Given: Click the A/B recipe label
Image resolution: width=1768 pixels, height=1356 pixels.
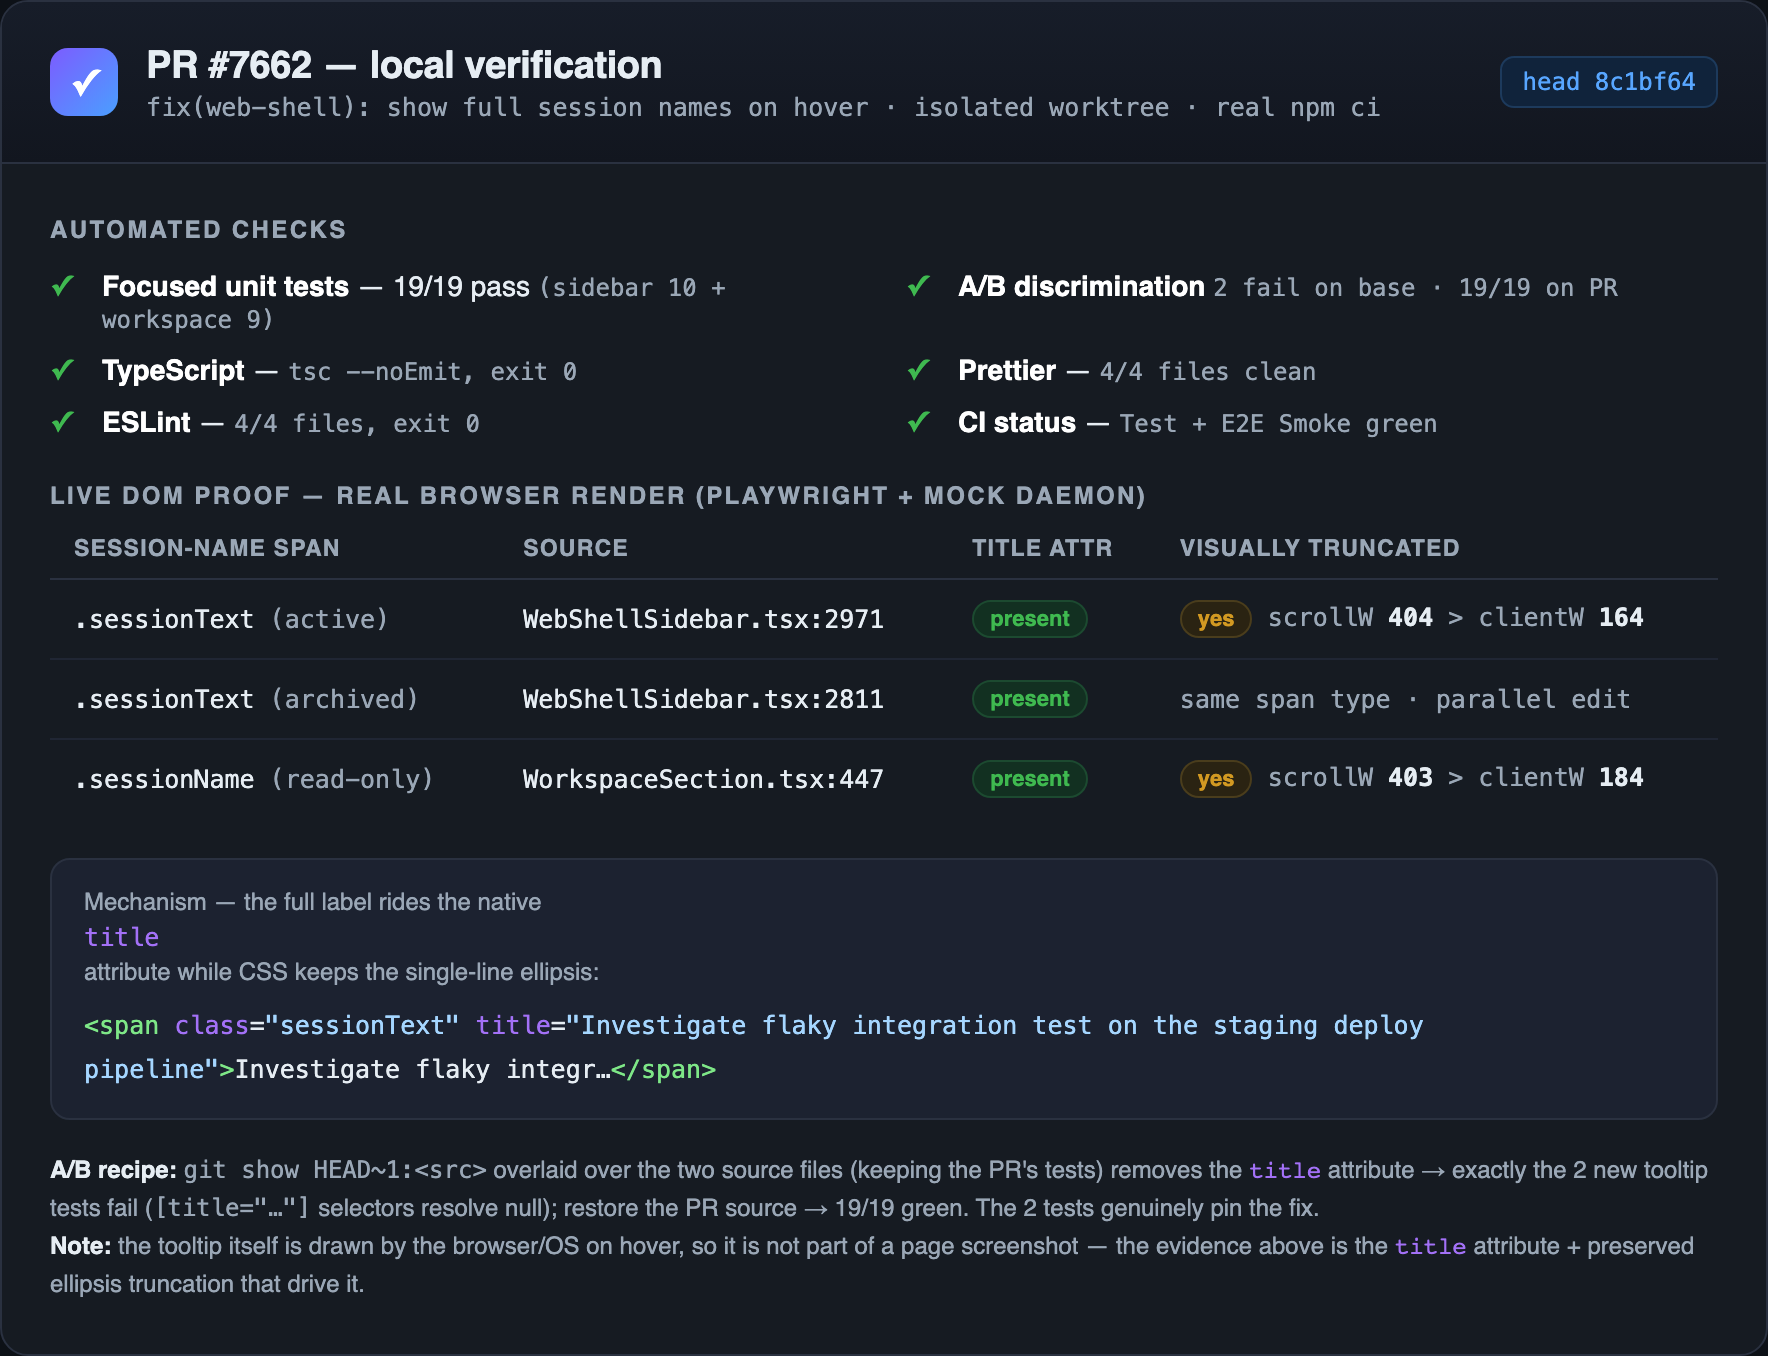Looking at the screenshot, I should (113, 1170).
